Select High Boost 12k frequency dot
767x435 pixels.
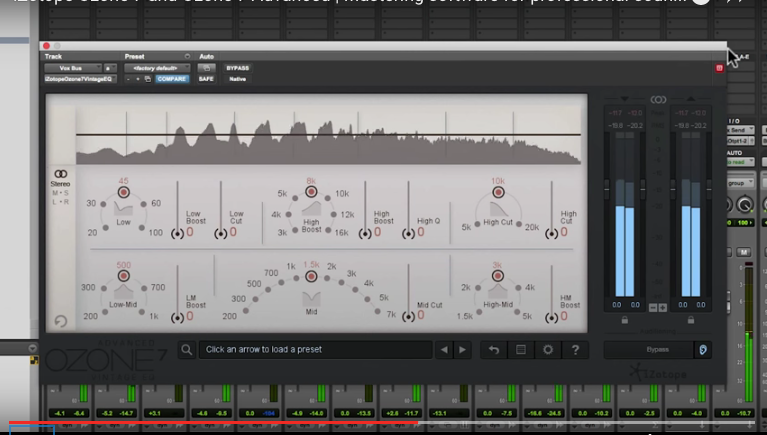point(334,214)
